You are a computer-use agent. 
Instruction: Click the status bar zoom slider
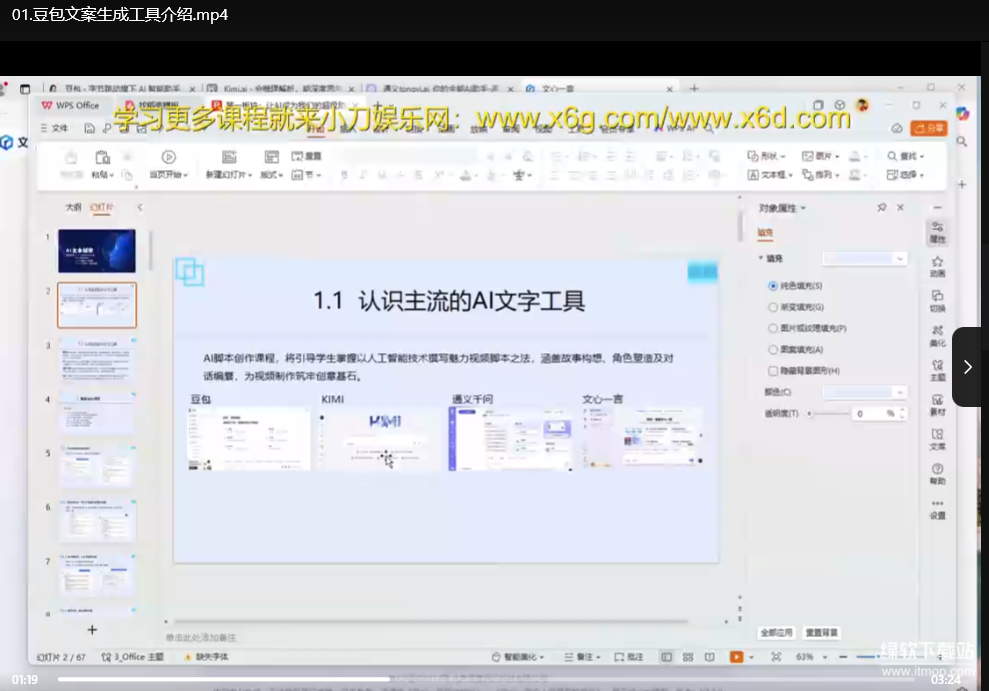click(865, 657)
